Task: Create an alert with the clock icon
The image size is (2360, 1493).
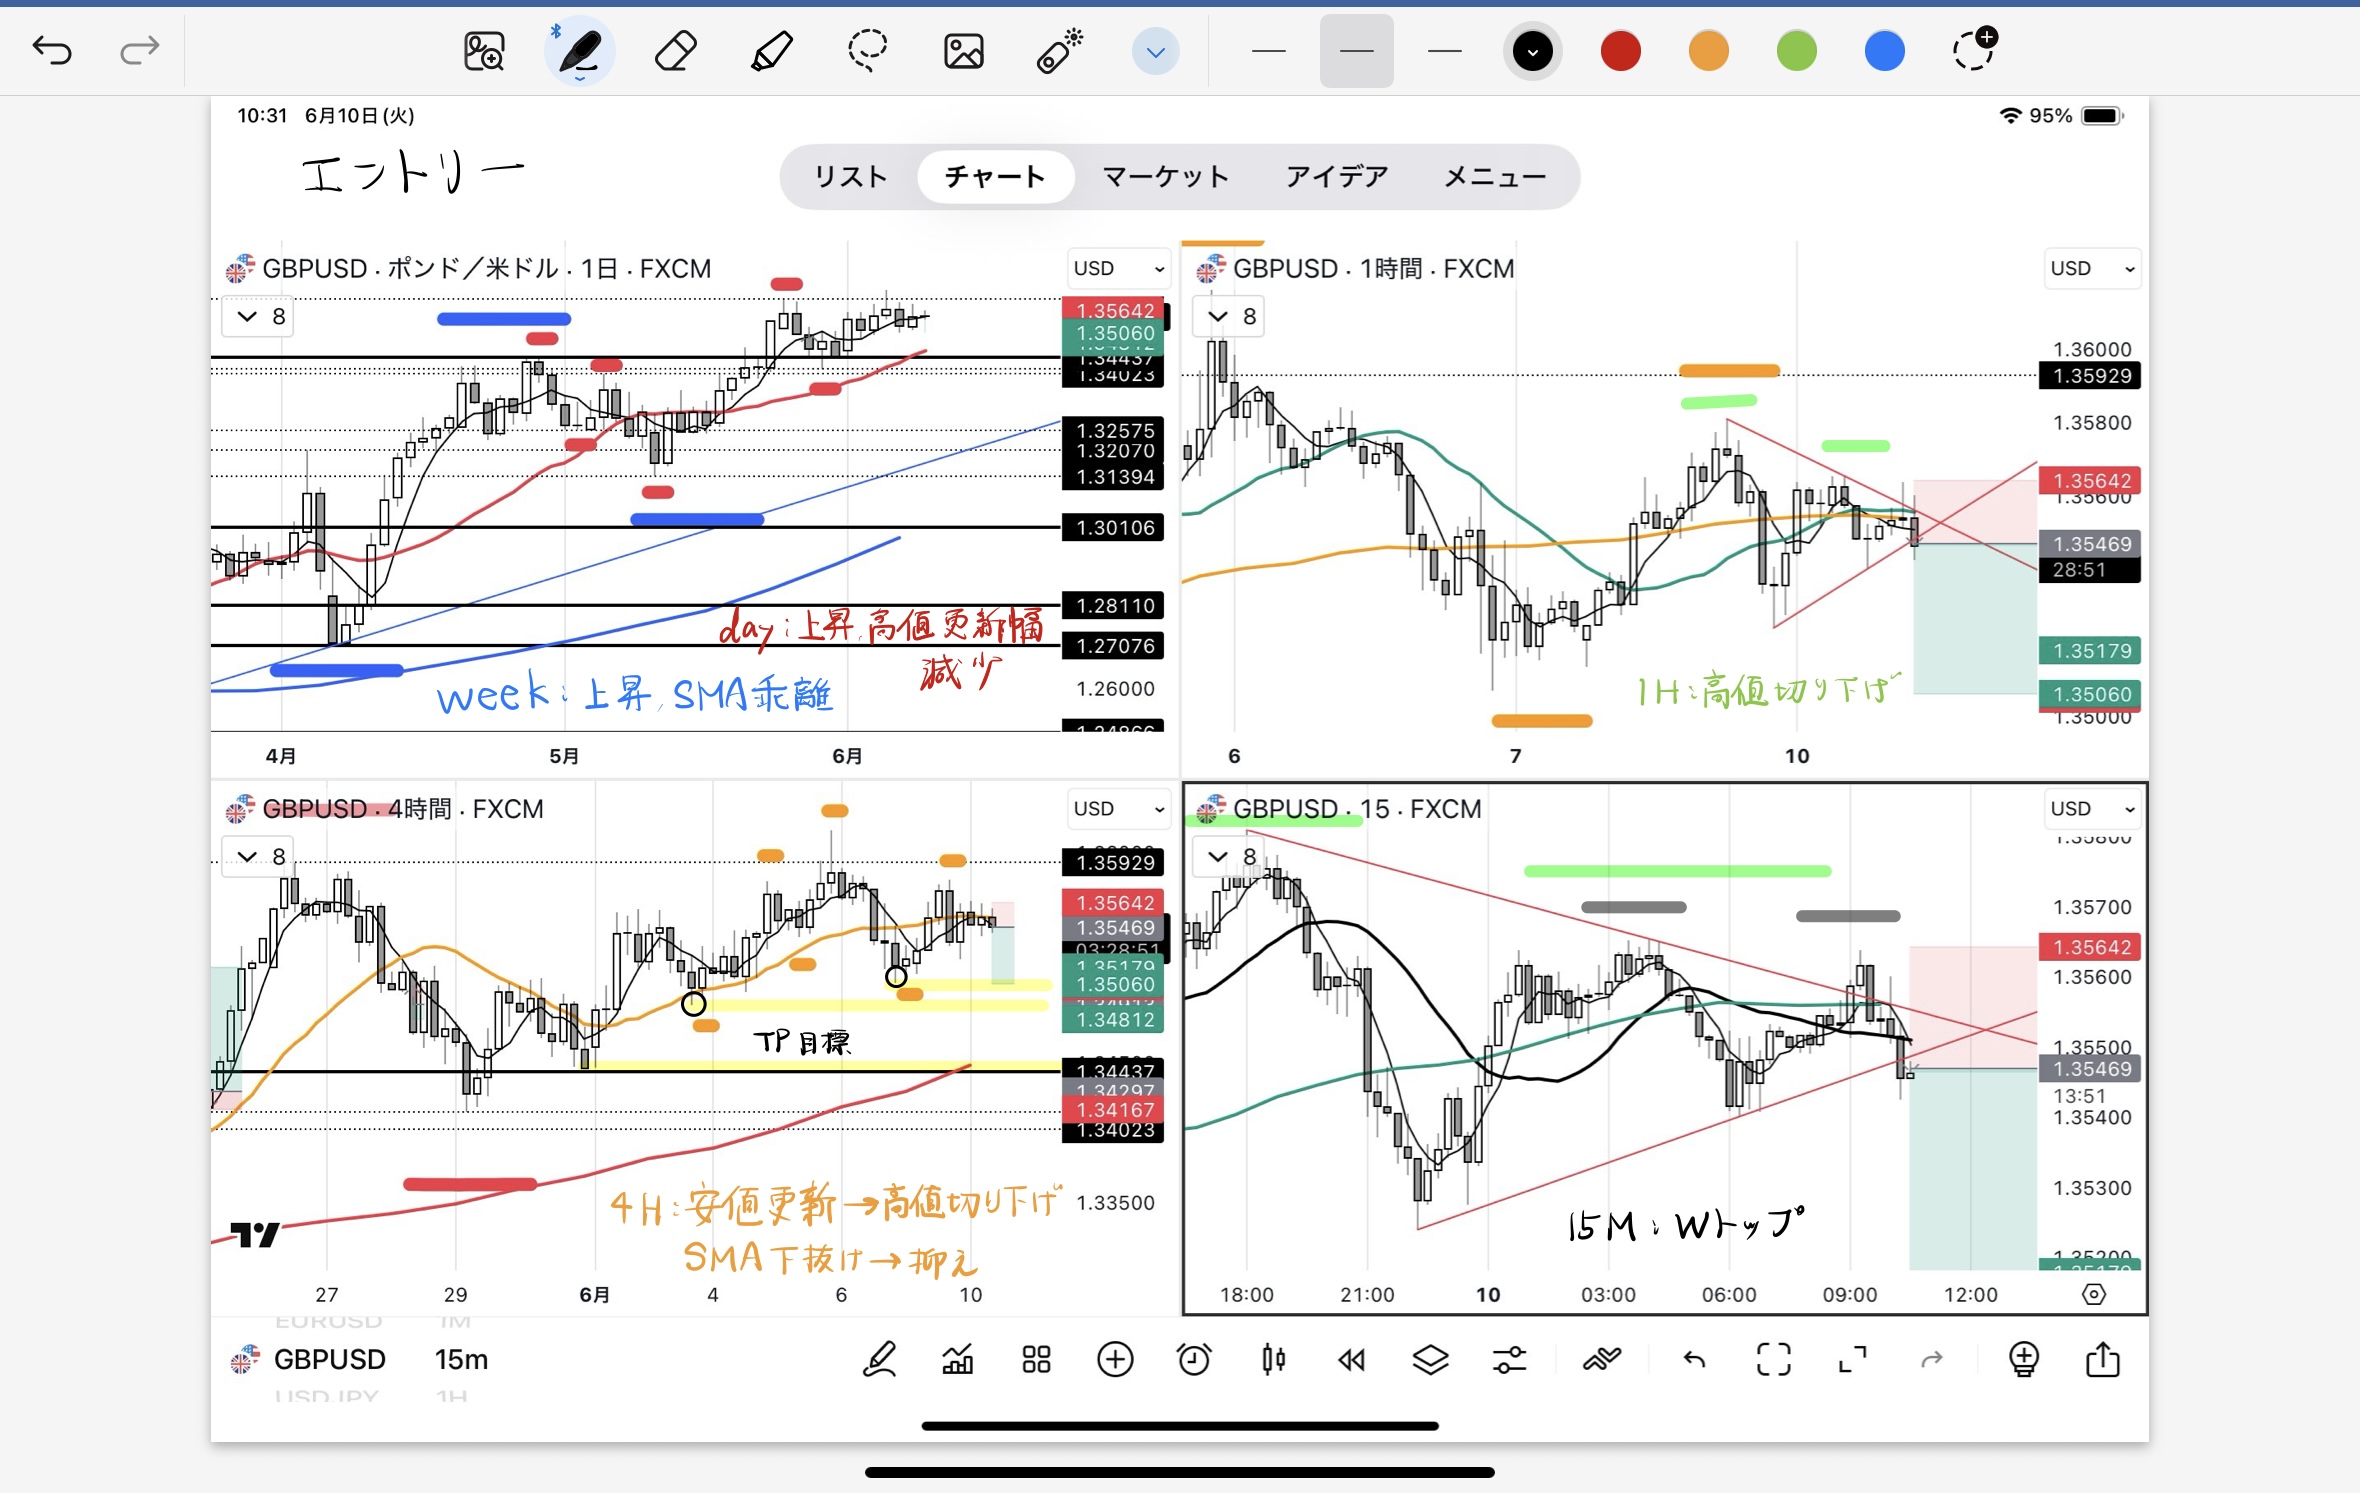Action: click(x=1194, y=1360)
